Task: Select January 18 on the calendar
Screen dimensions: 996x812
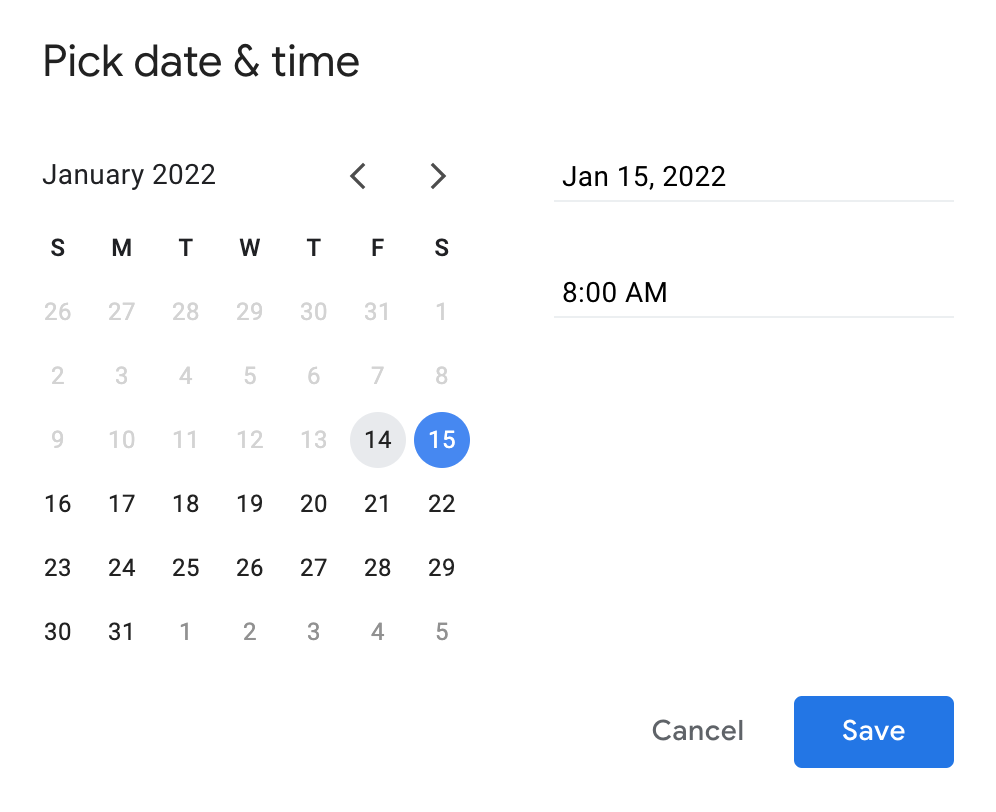Action: (186, 504)
